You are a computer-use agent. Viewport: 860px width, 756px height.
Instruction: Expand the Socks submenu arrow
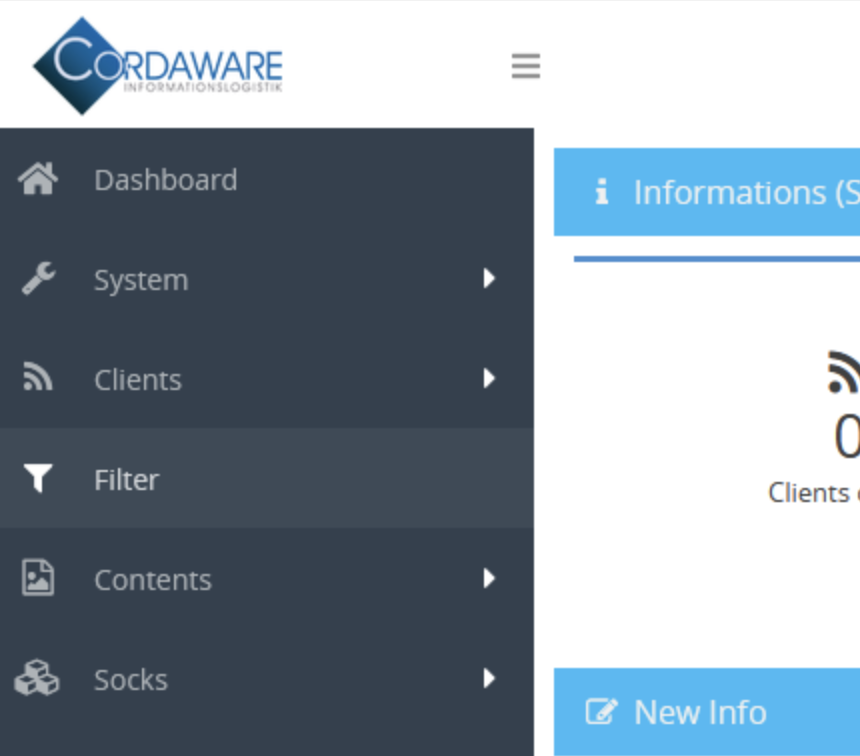[x=489, y=678]
